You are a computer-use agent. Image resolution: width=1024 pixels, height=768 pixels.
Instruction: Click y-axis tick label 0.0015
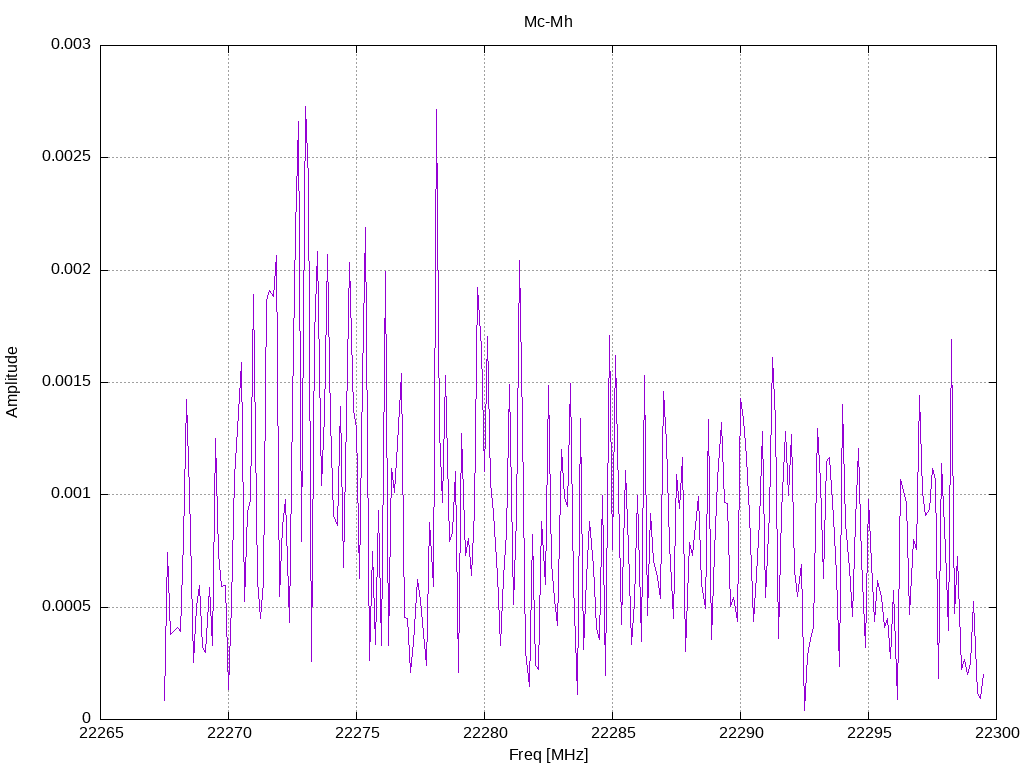(x=66, y=381)
